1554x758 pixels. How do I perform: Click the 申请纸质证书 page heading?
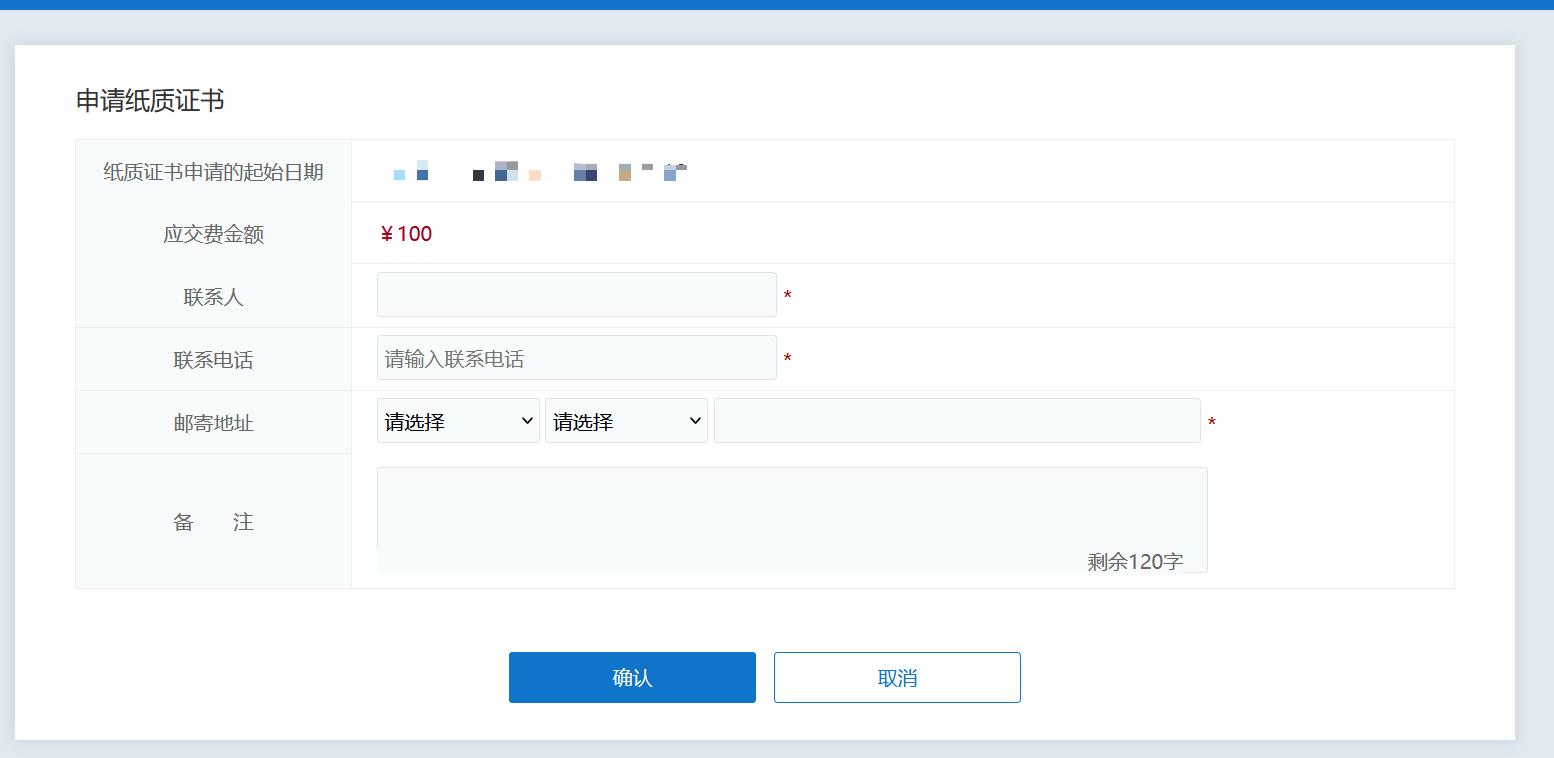pyautogui.click(x=150, y=101)
